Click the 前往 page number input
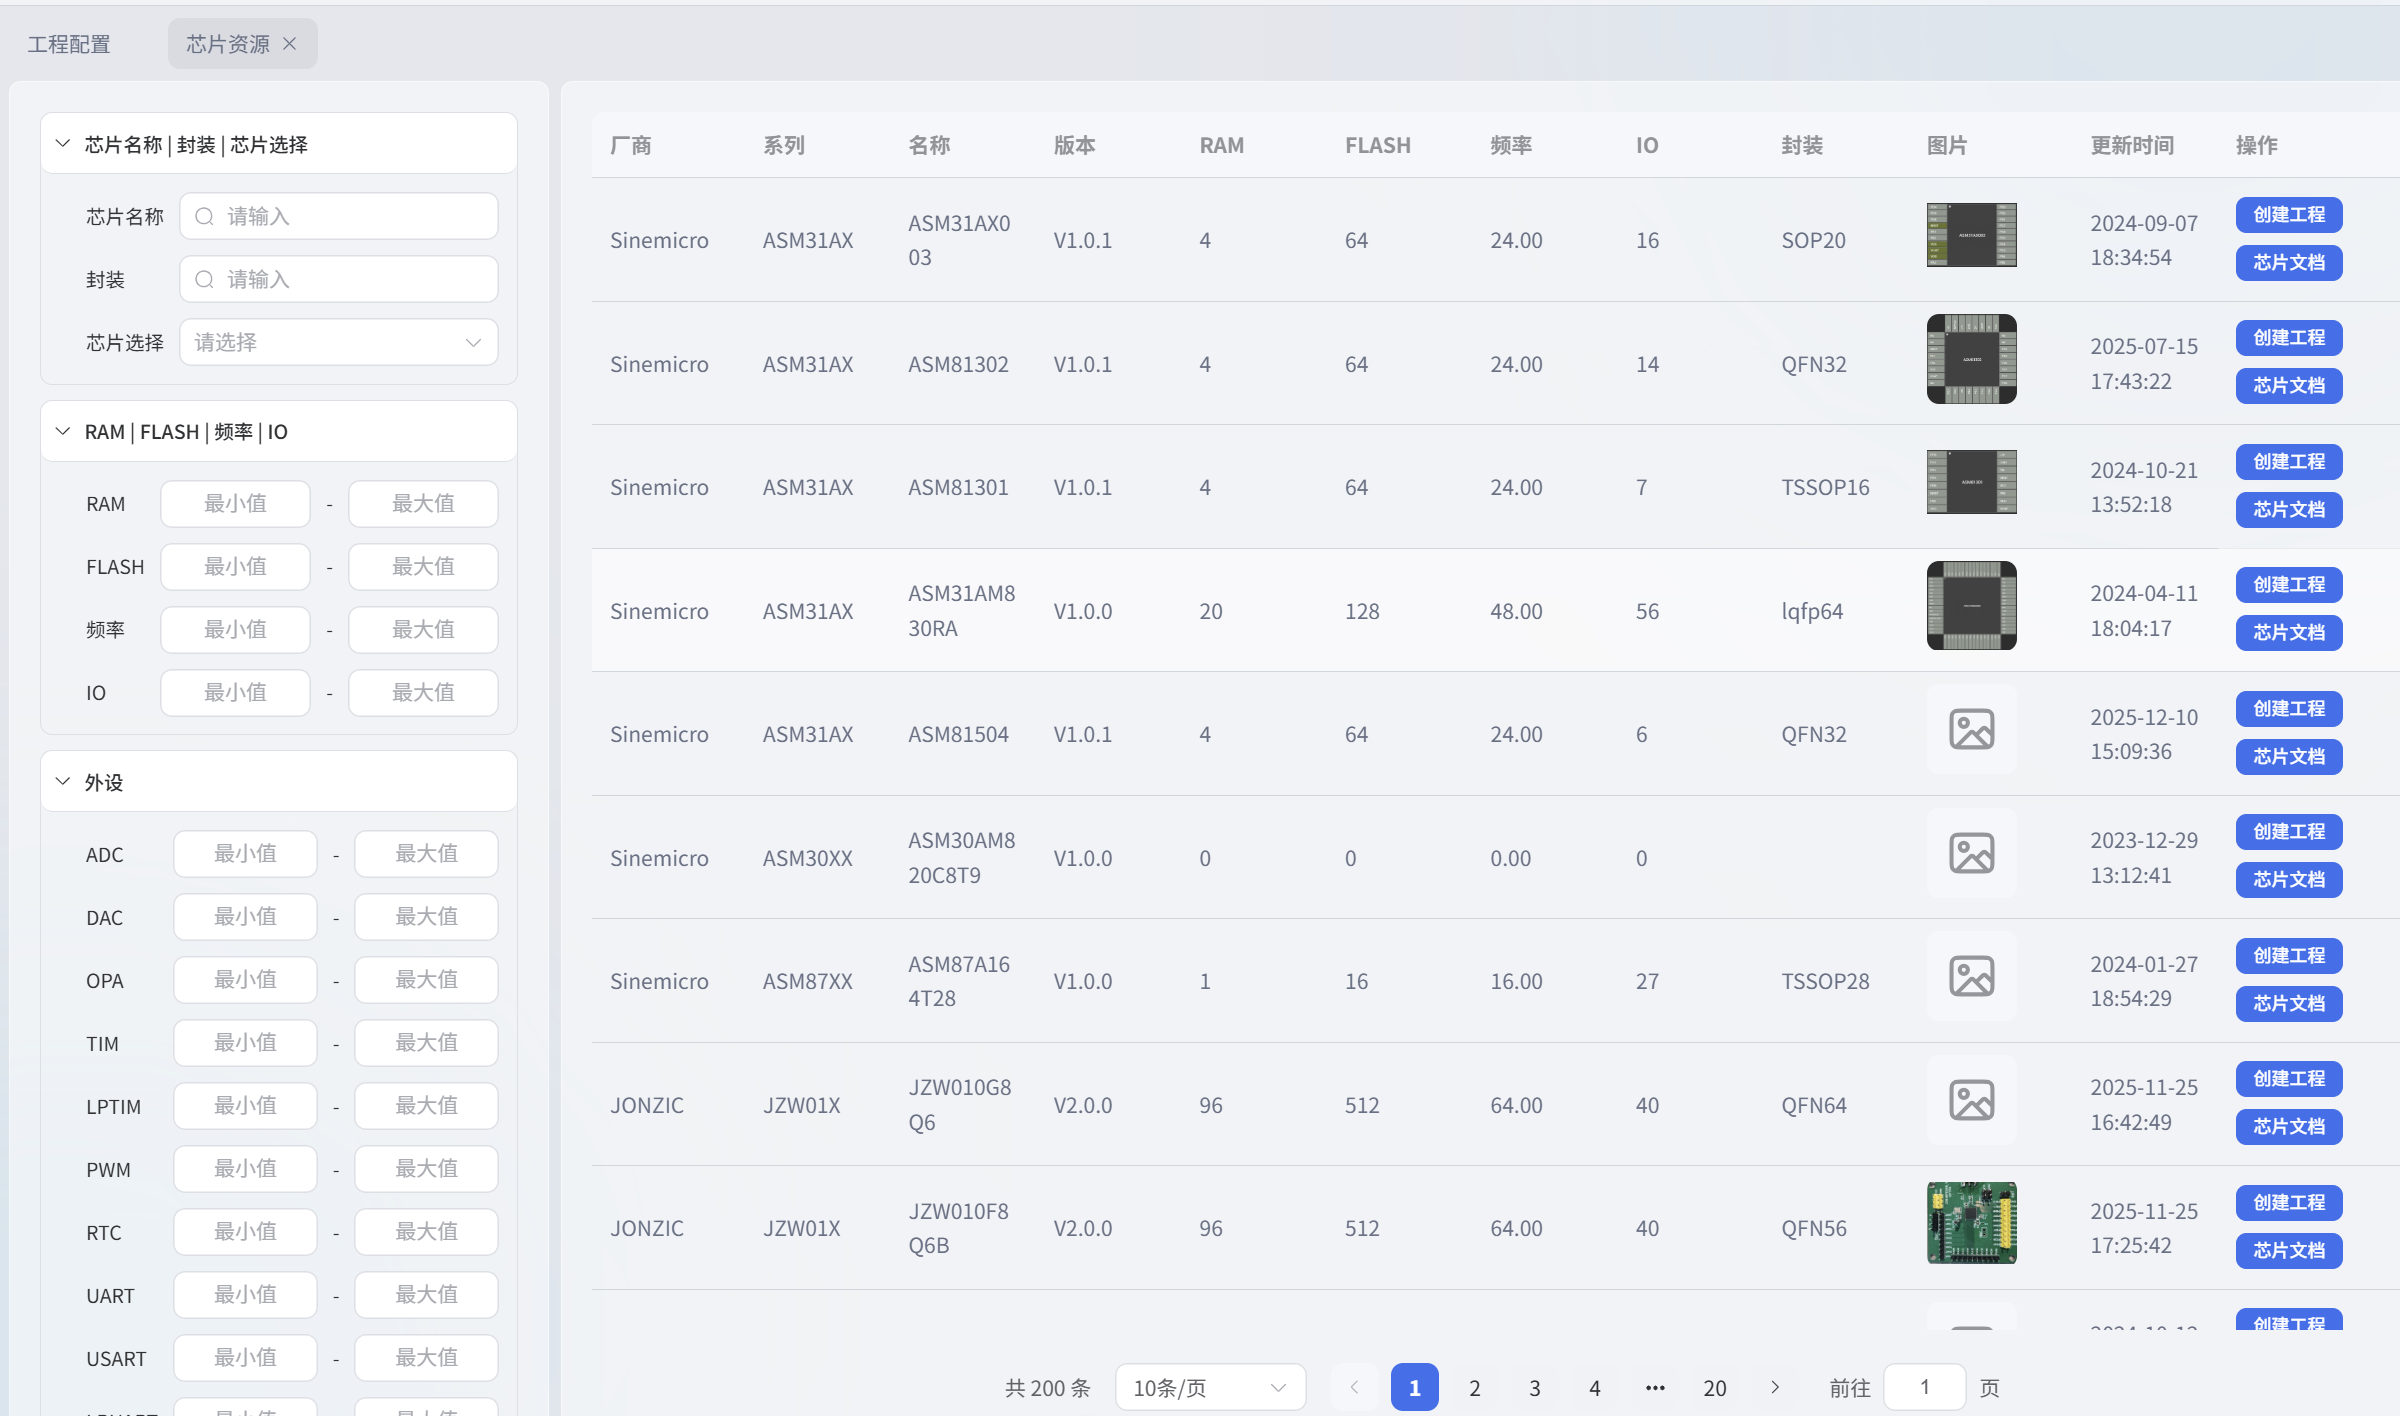 pos(1924,1387)
